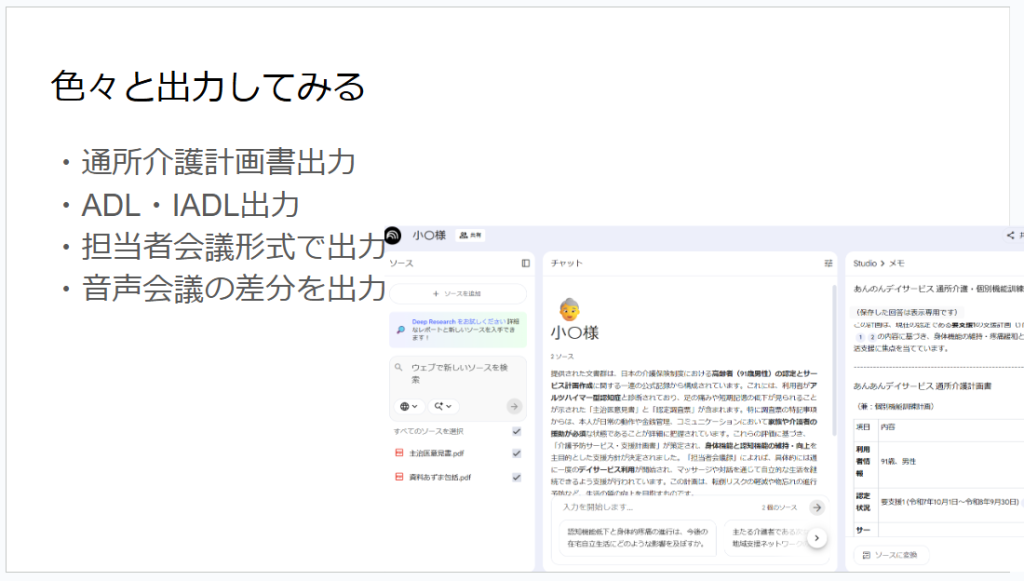This screenshot has width=1024, height=581.
Task: Open the search mode dropdown beside globe
Action: pyautogui.click(x=441, y=406)
